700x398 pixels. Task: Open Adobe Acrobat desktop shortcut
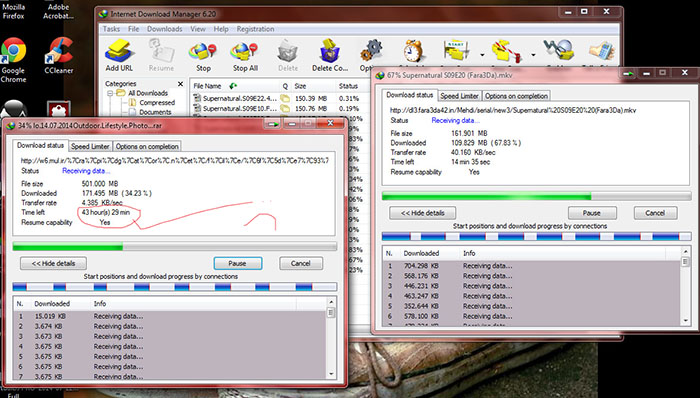[x=58, y=11]
